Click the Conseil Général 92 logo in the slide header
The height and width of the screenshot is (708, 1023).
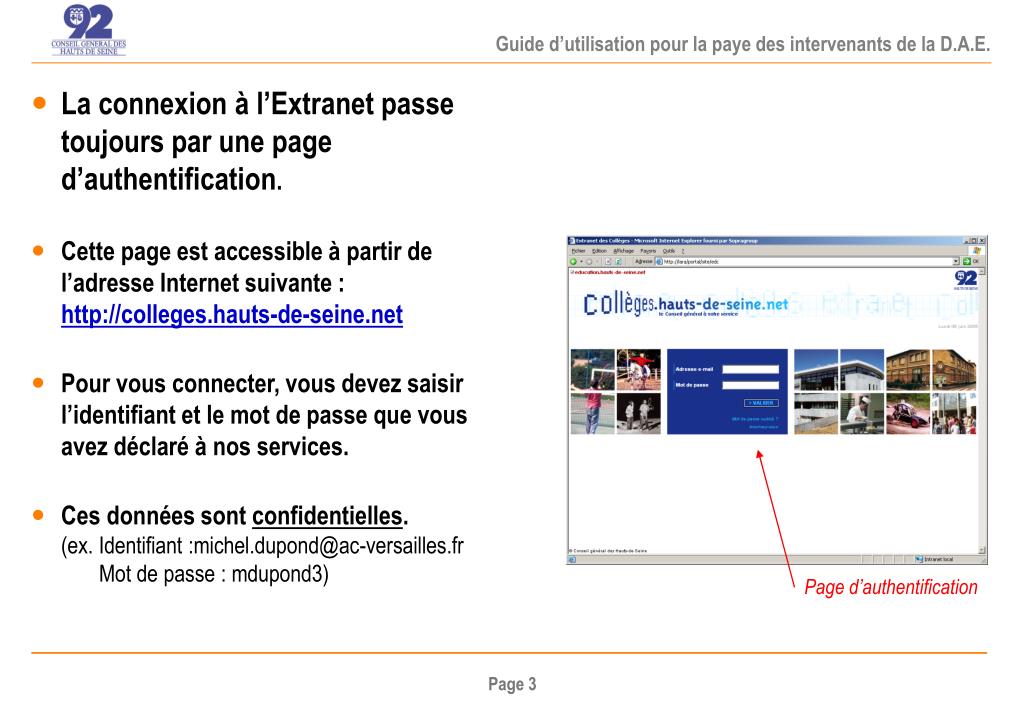pyautogui.click(x=89, y=30)
